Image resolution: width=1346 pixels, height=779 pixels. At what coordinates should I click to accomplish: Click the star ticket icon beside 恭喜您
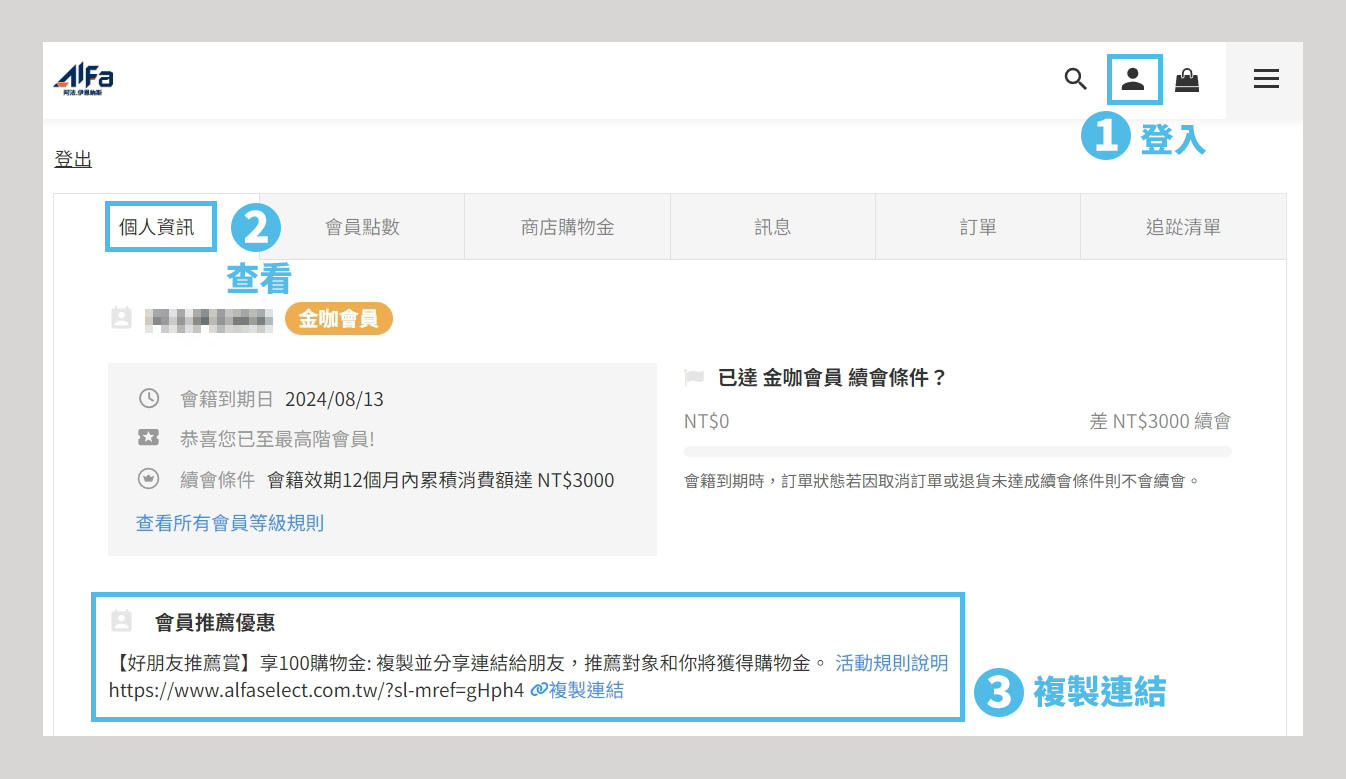[148, 438]
